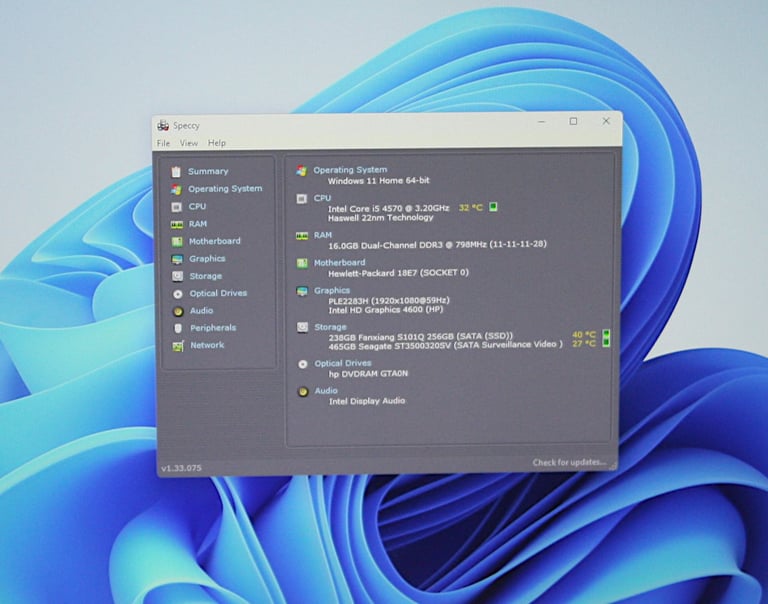Select Network in the sidebar
768x604 pixels.
click(207, 345)
